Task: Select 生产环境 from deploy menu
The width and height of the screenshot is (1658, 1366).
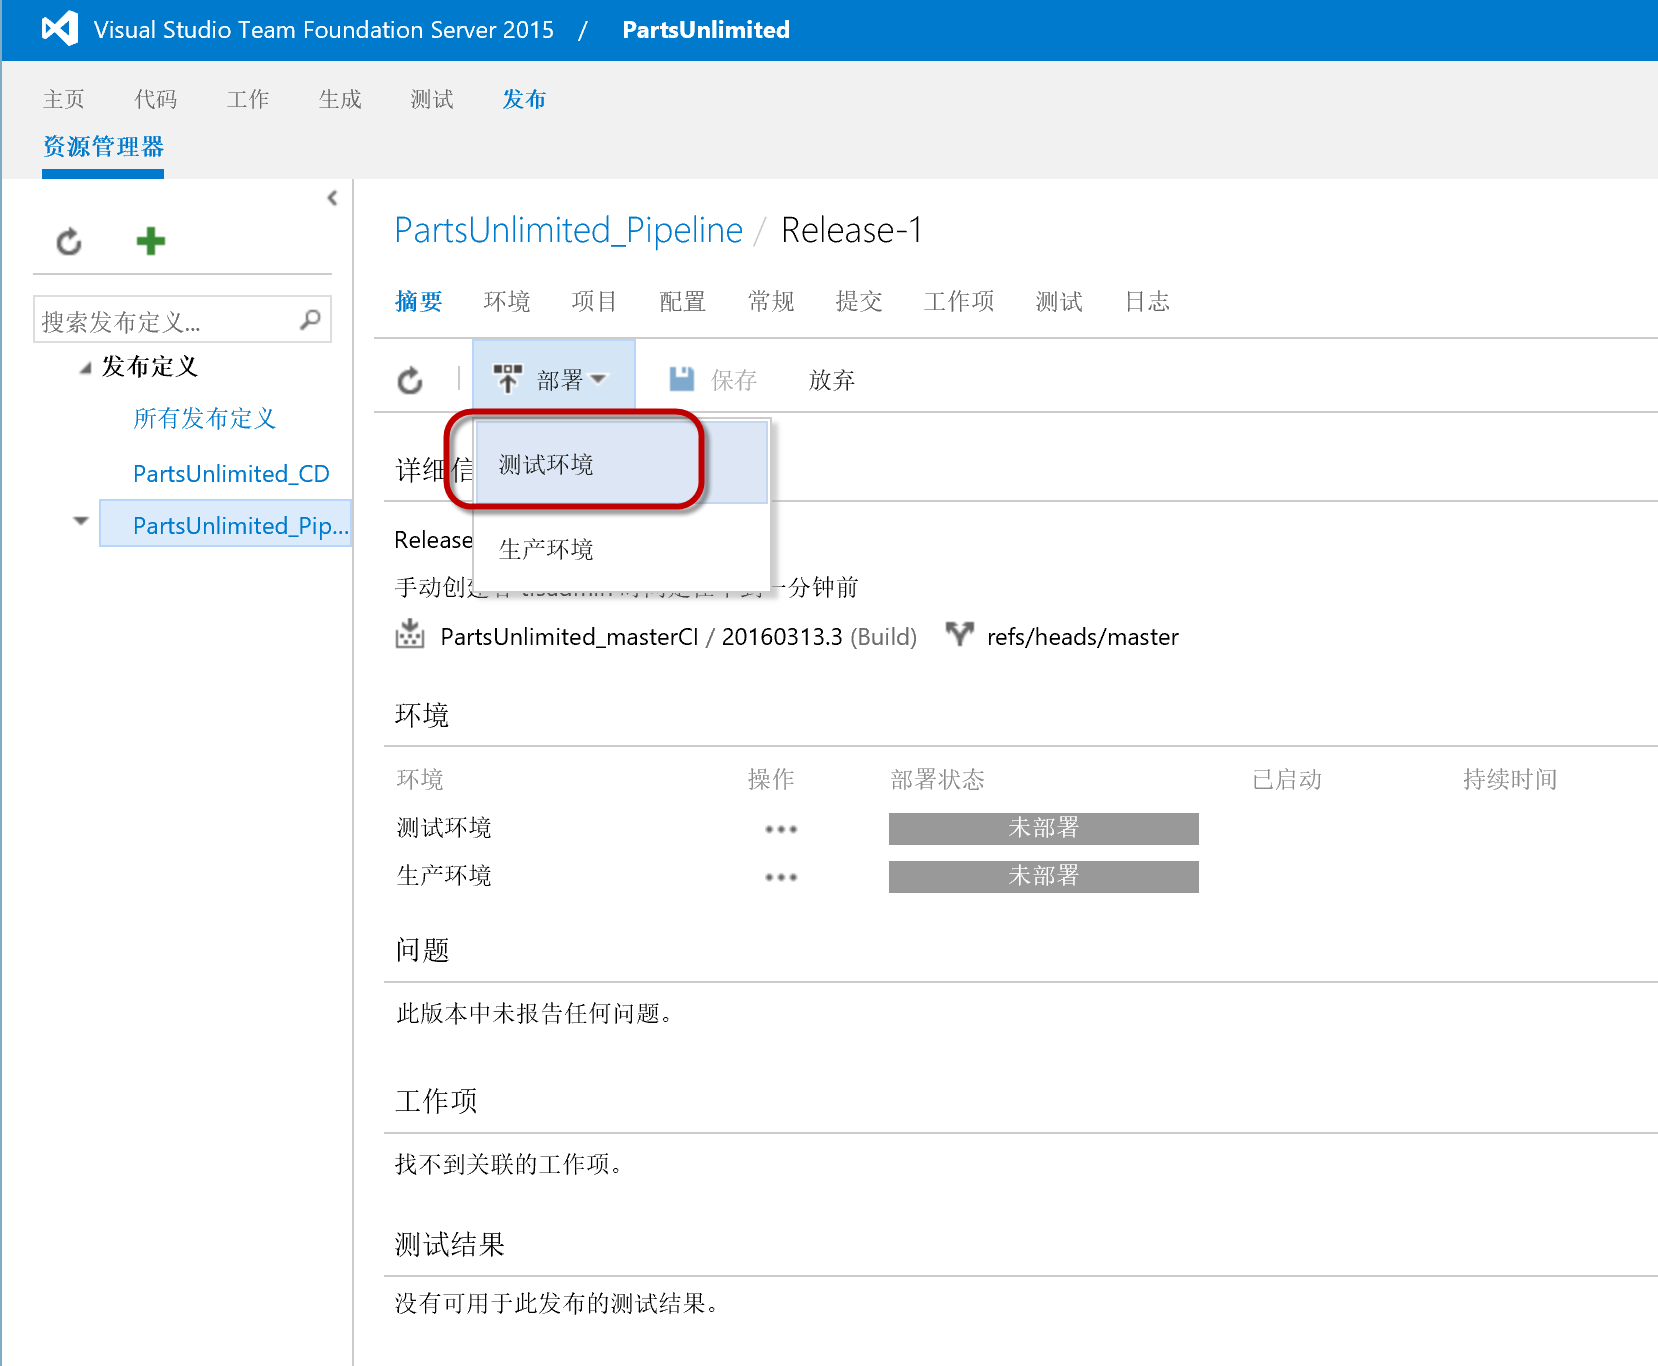Action: pyautogui.click(x=622, y=548)
